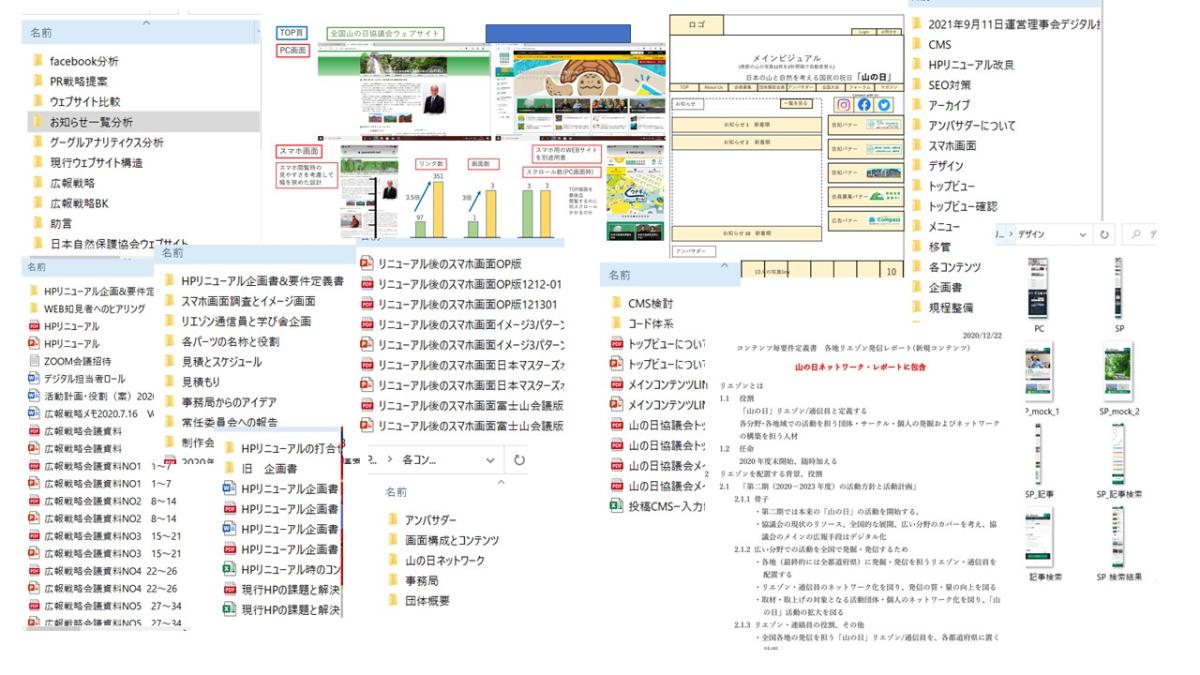
Task: Select WEB知見者へのヒアリング folder
Action: point(88,308)
